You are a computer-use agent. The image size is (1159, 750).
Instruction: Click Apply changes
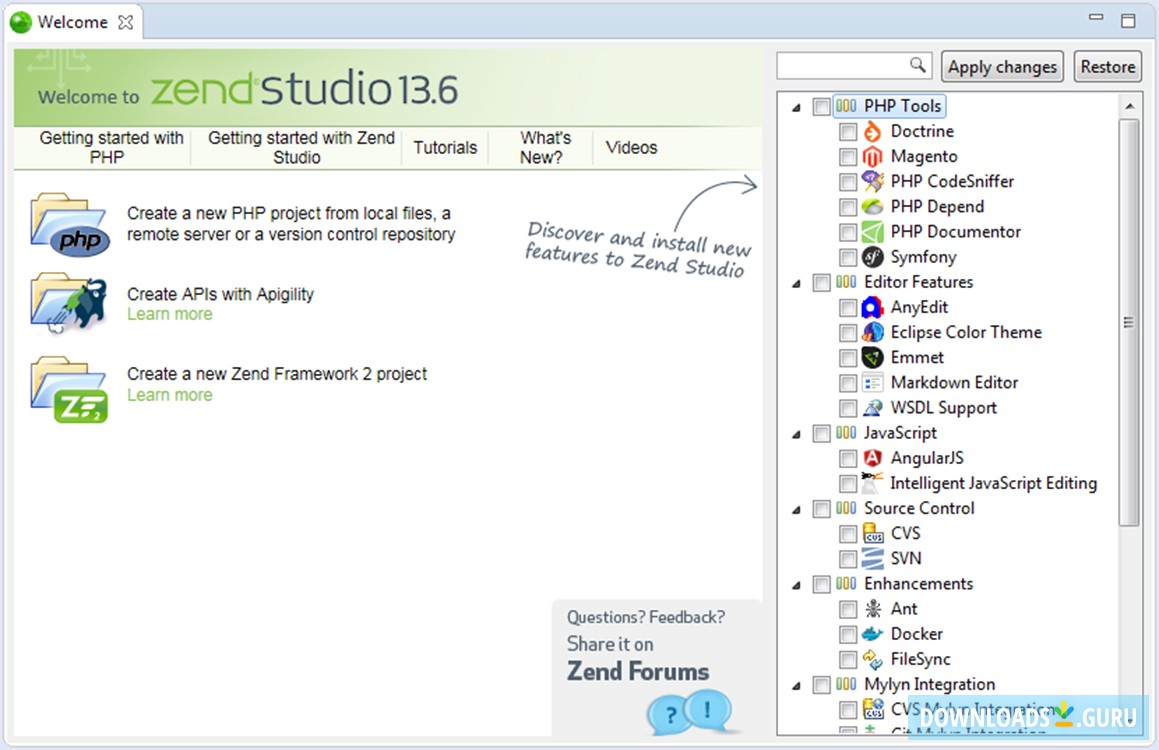(x=1002, y=66)
